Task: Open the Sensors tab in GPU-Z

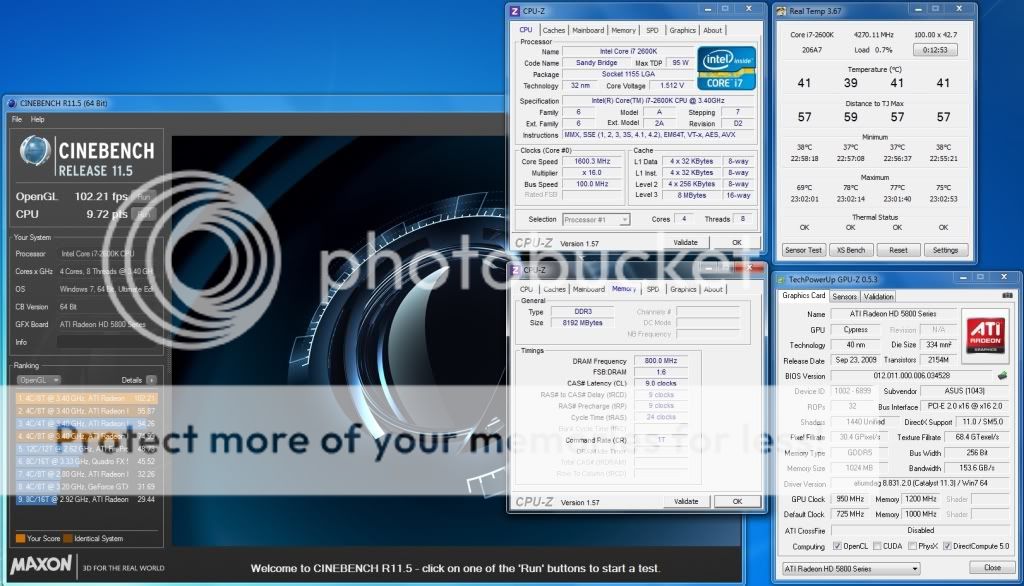Action: [845, 296]
